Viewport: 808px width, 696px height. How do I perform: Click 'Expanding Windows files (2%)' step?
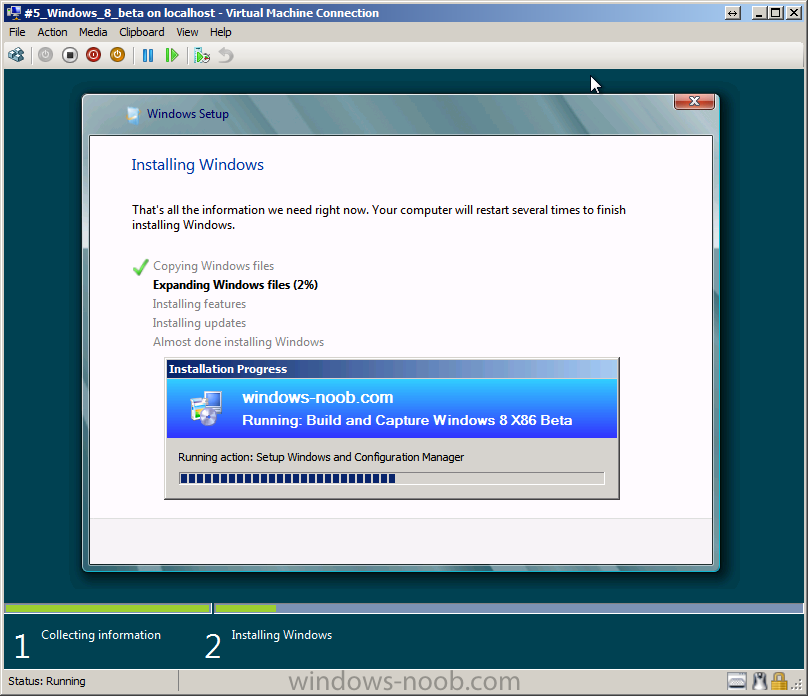tap(235, 285)
